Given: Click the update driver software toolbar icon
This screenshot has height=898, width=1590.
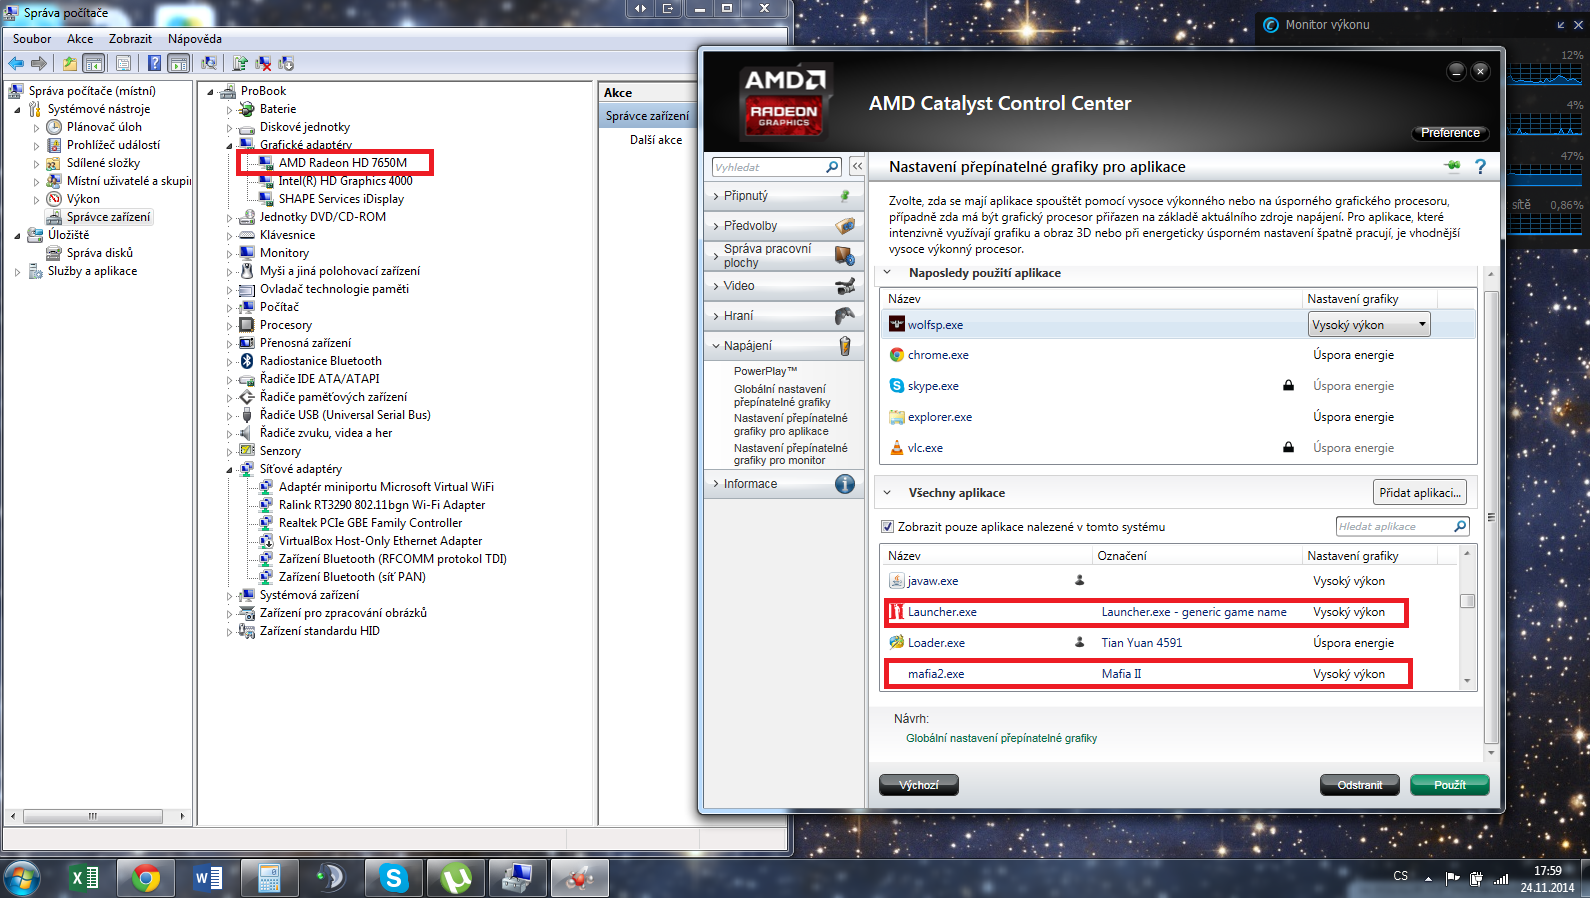Looking at the screenshot, I should click(x=240, y=63).
